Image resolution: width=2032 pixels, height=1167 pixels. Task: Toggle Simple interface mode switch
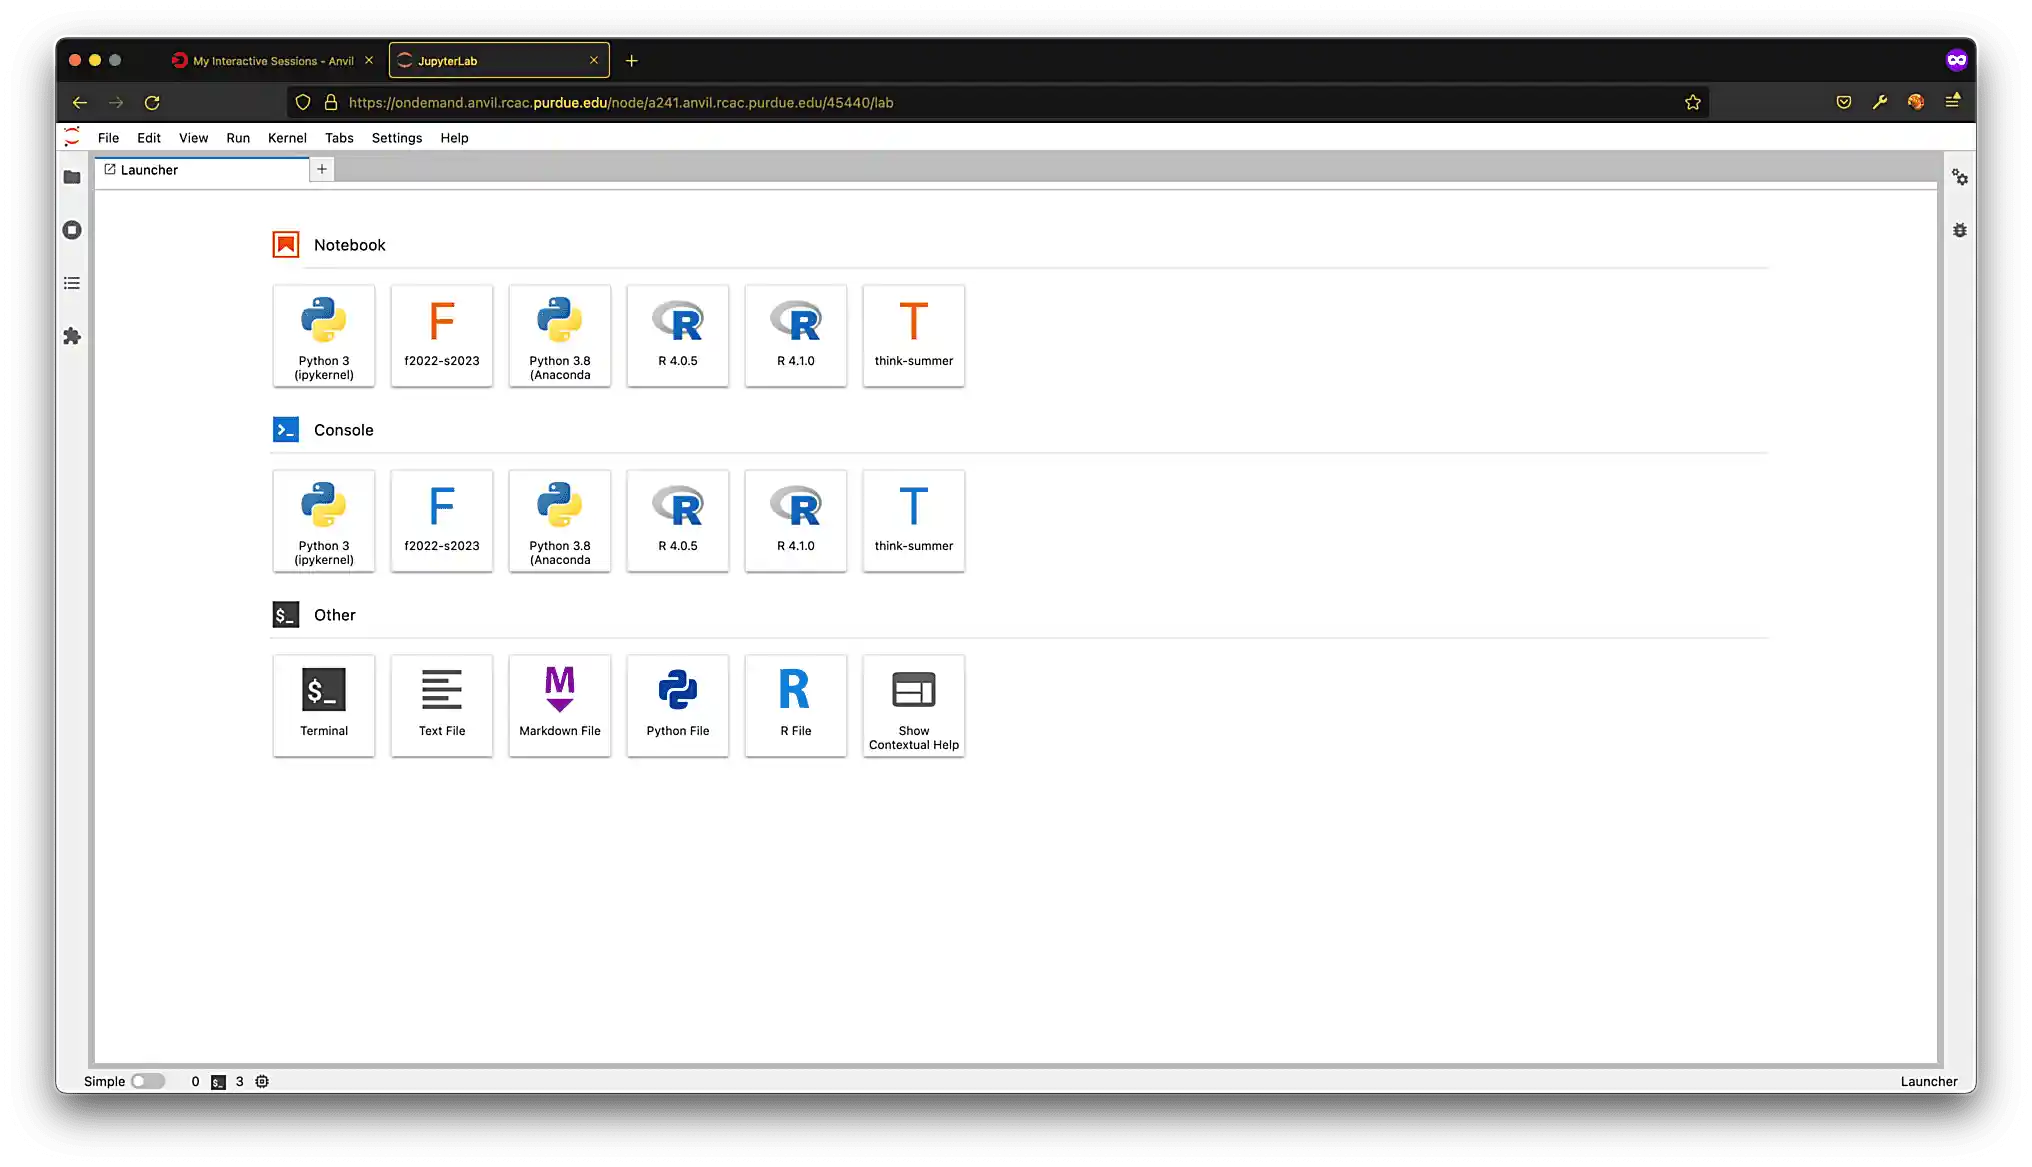[x=147, y=1081]
